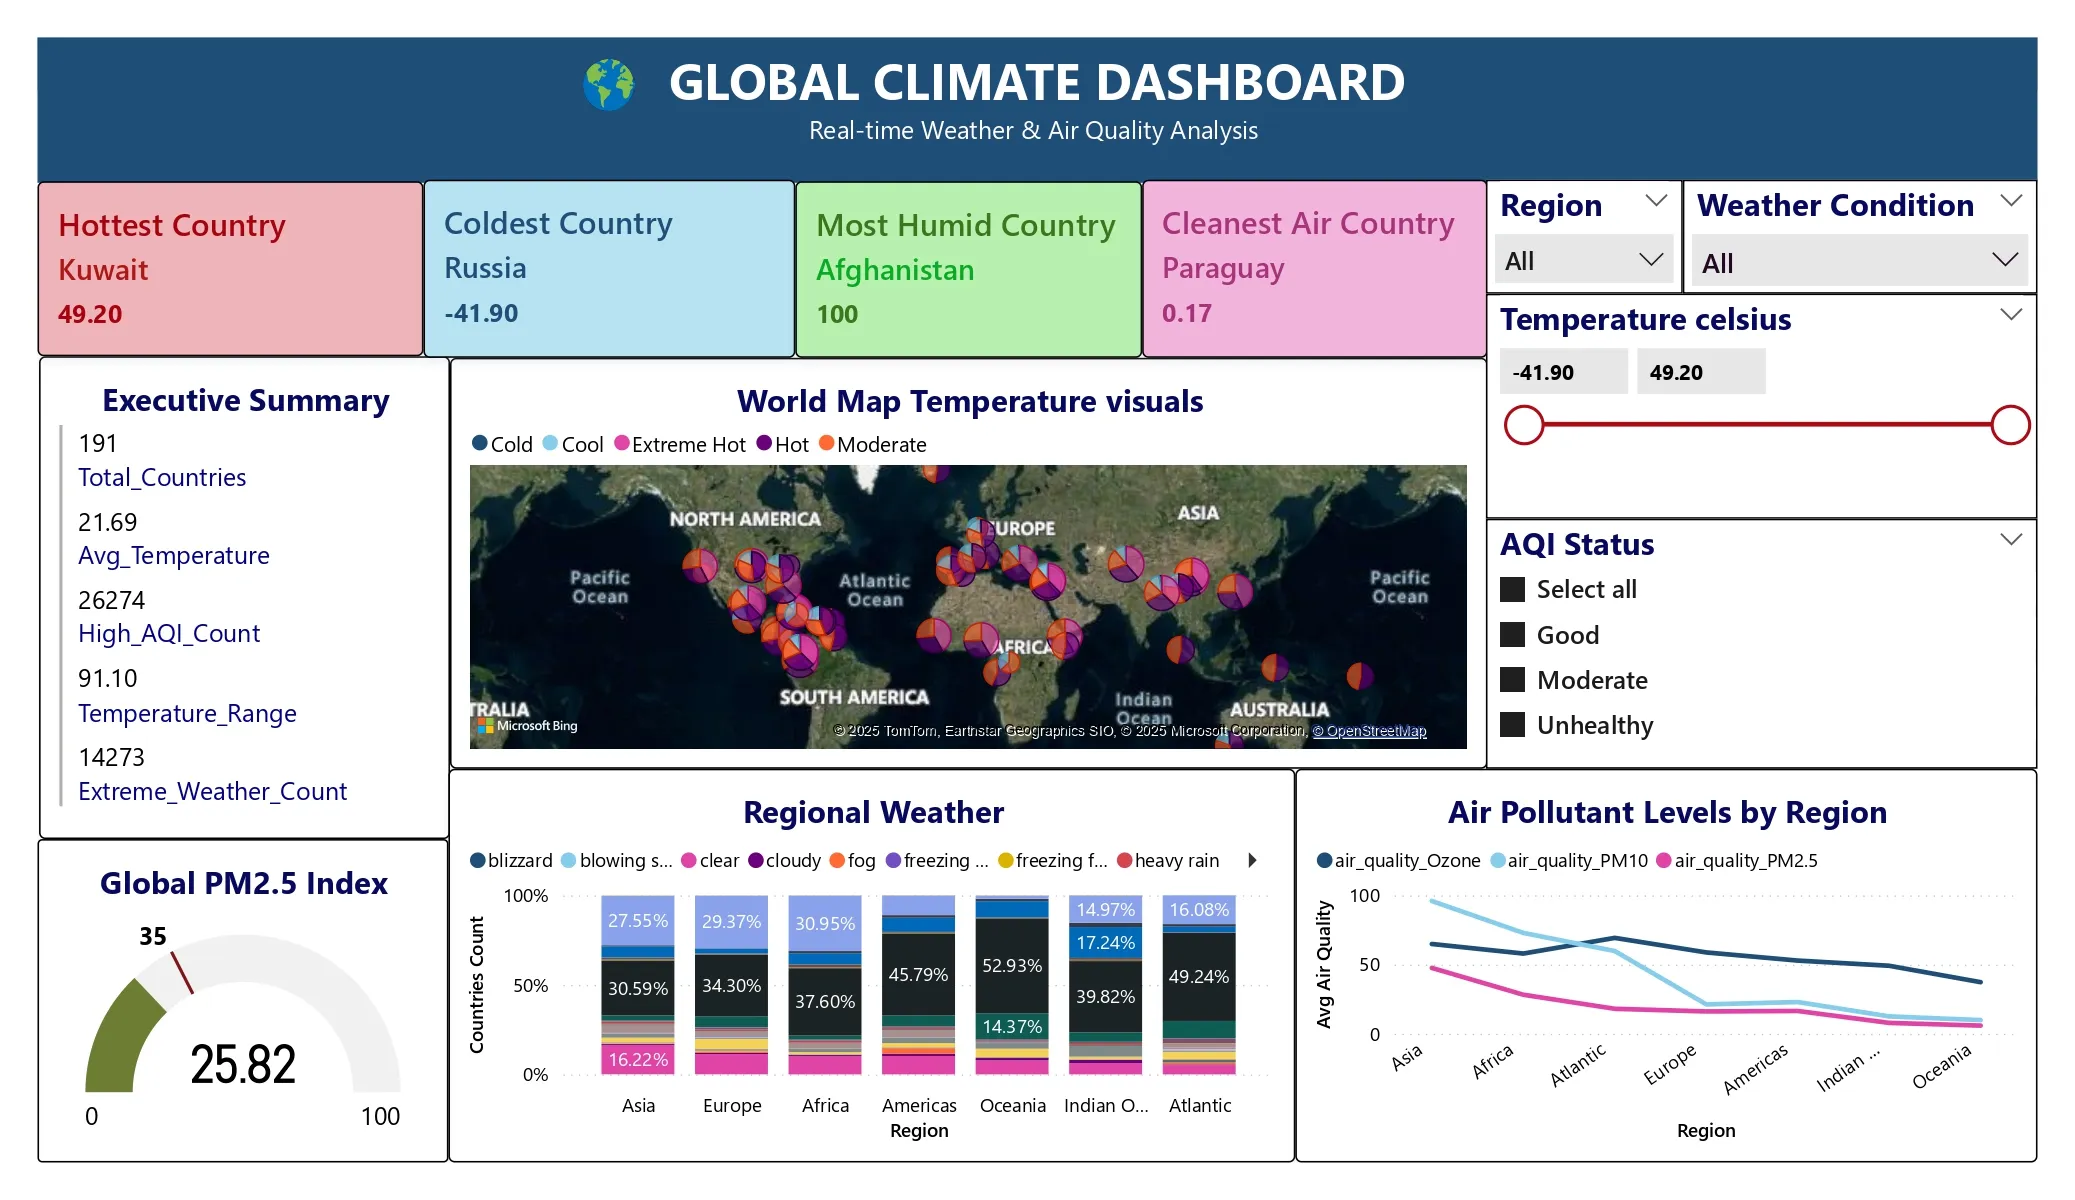
Task: Click the Cold legend marker on map
Action: coord(480,443)
